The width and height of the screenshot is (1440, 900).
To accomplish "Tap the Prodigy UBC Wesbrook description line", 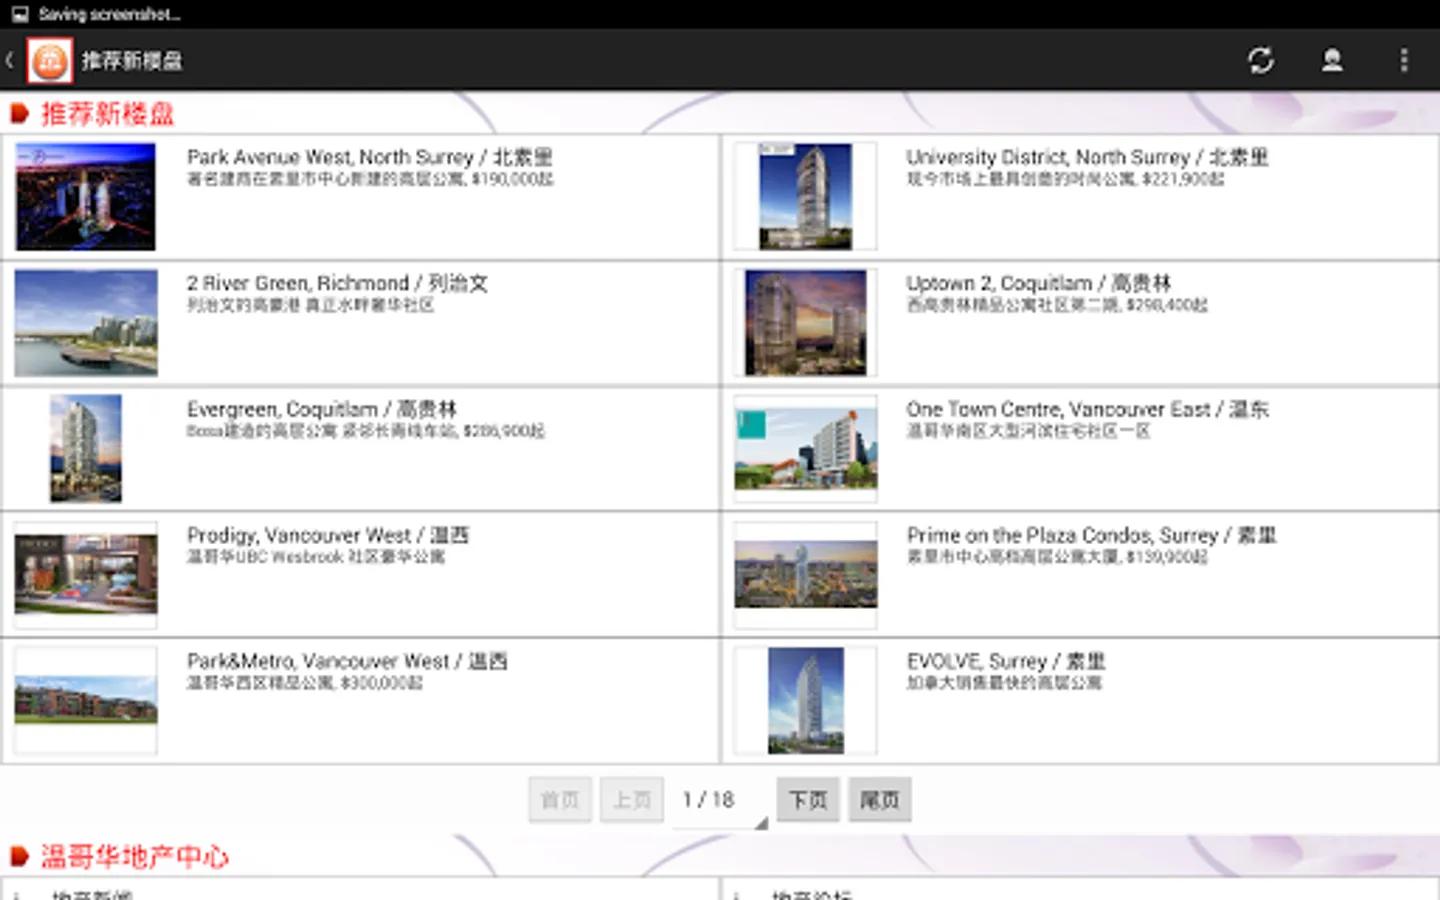I will coord(316,557).
